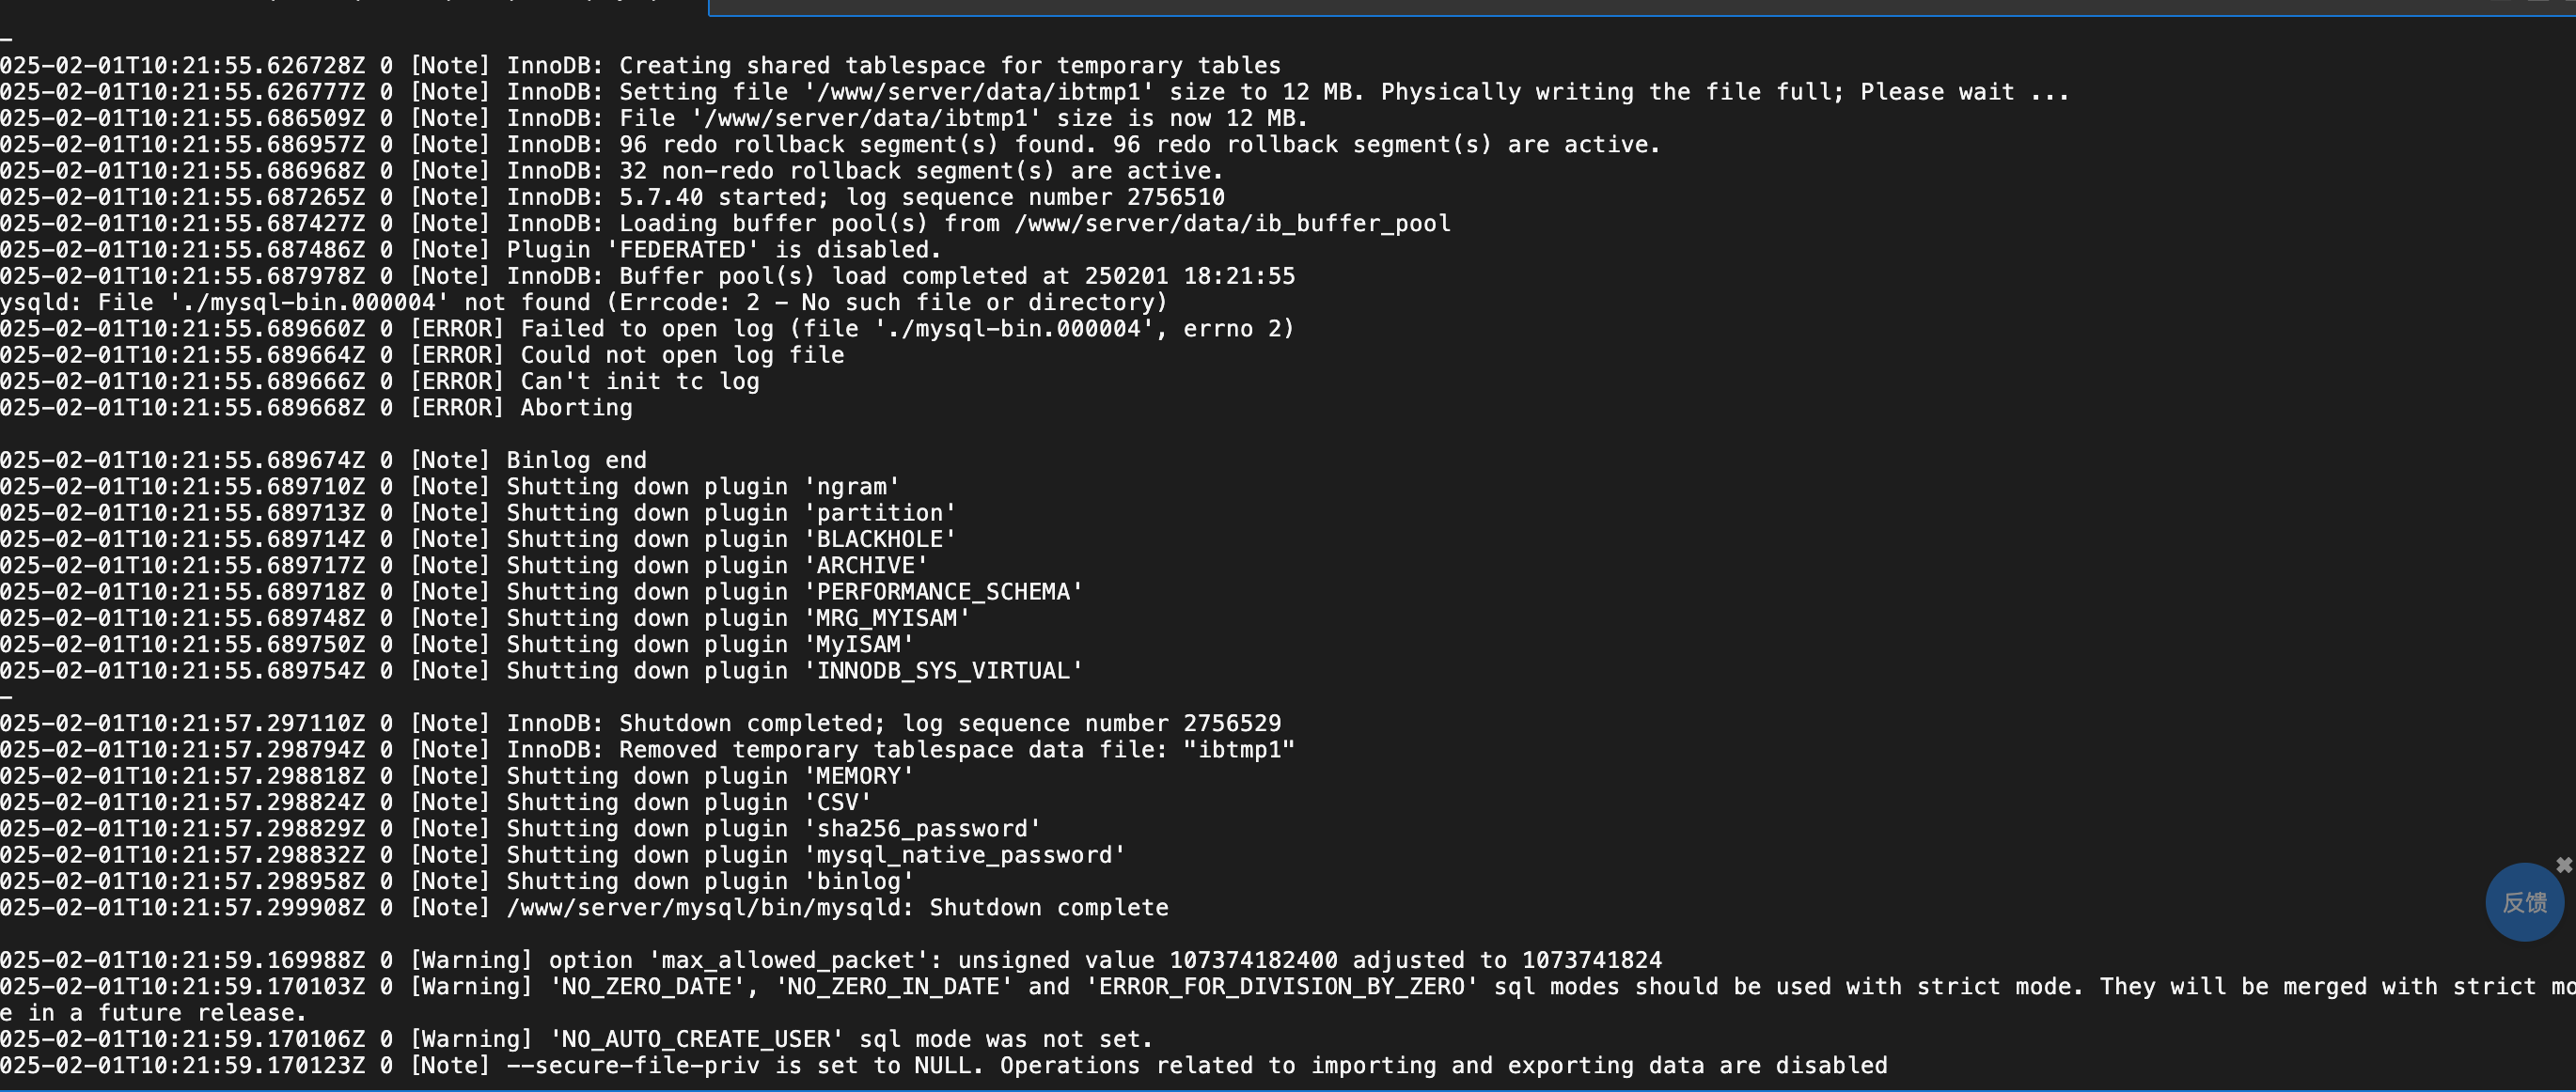The height and width of the screenshot is (1092, 2576).
Task: Click the 'InnoDB: 5.7.40 started' log line
Action: click(612, 197)
